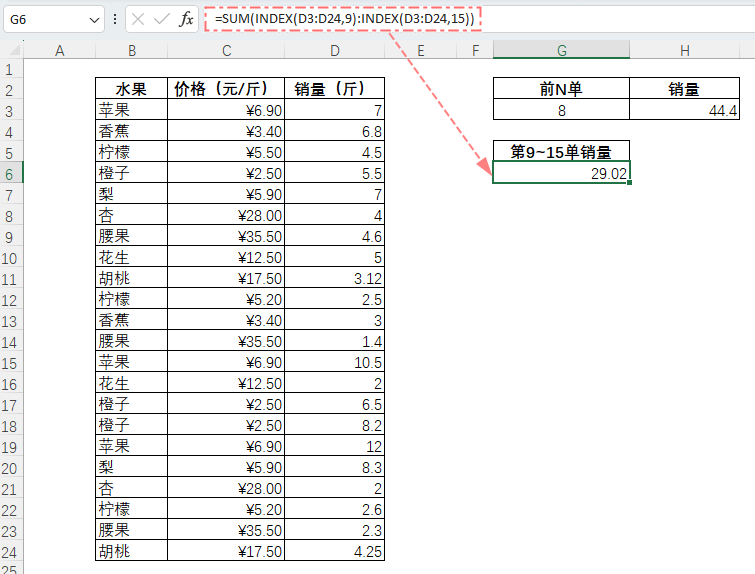Click the Insert Function fx icon
The width and height of the screenshot is (755, 574).
click(x=186, y=19)
